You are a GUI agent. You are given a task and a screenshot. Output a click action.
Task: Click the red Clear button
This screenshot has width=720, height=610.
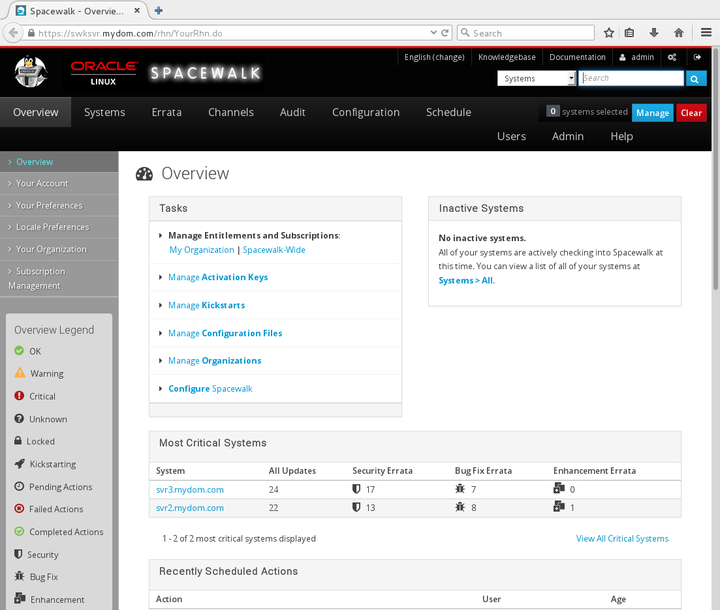click(691, 113)
